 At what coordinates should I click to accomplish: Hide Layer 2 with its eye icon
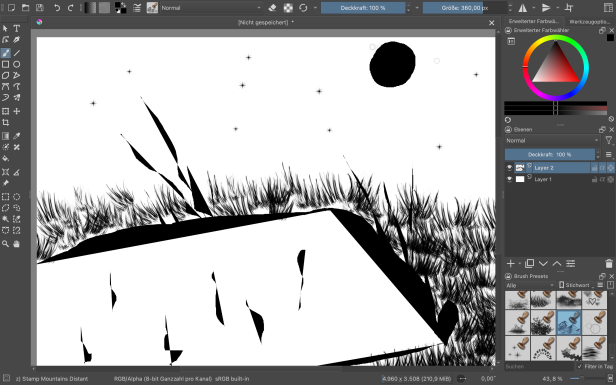[510, 168]
